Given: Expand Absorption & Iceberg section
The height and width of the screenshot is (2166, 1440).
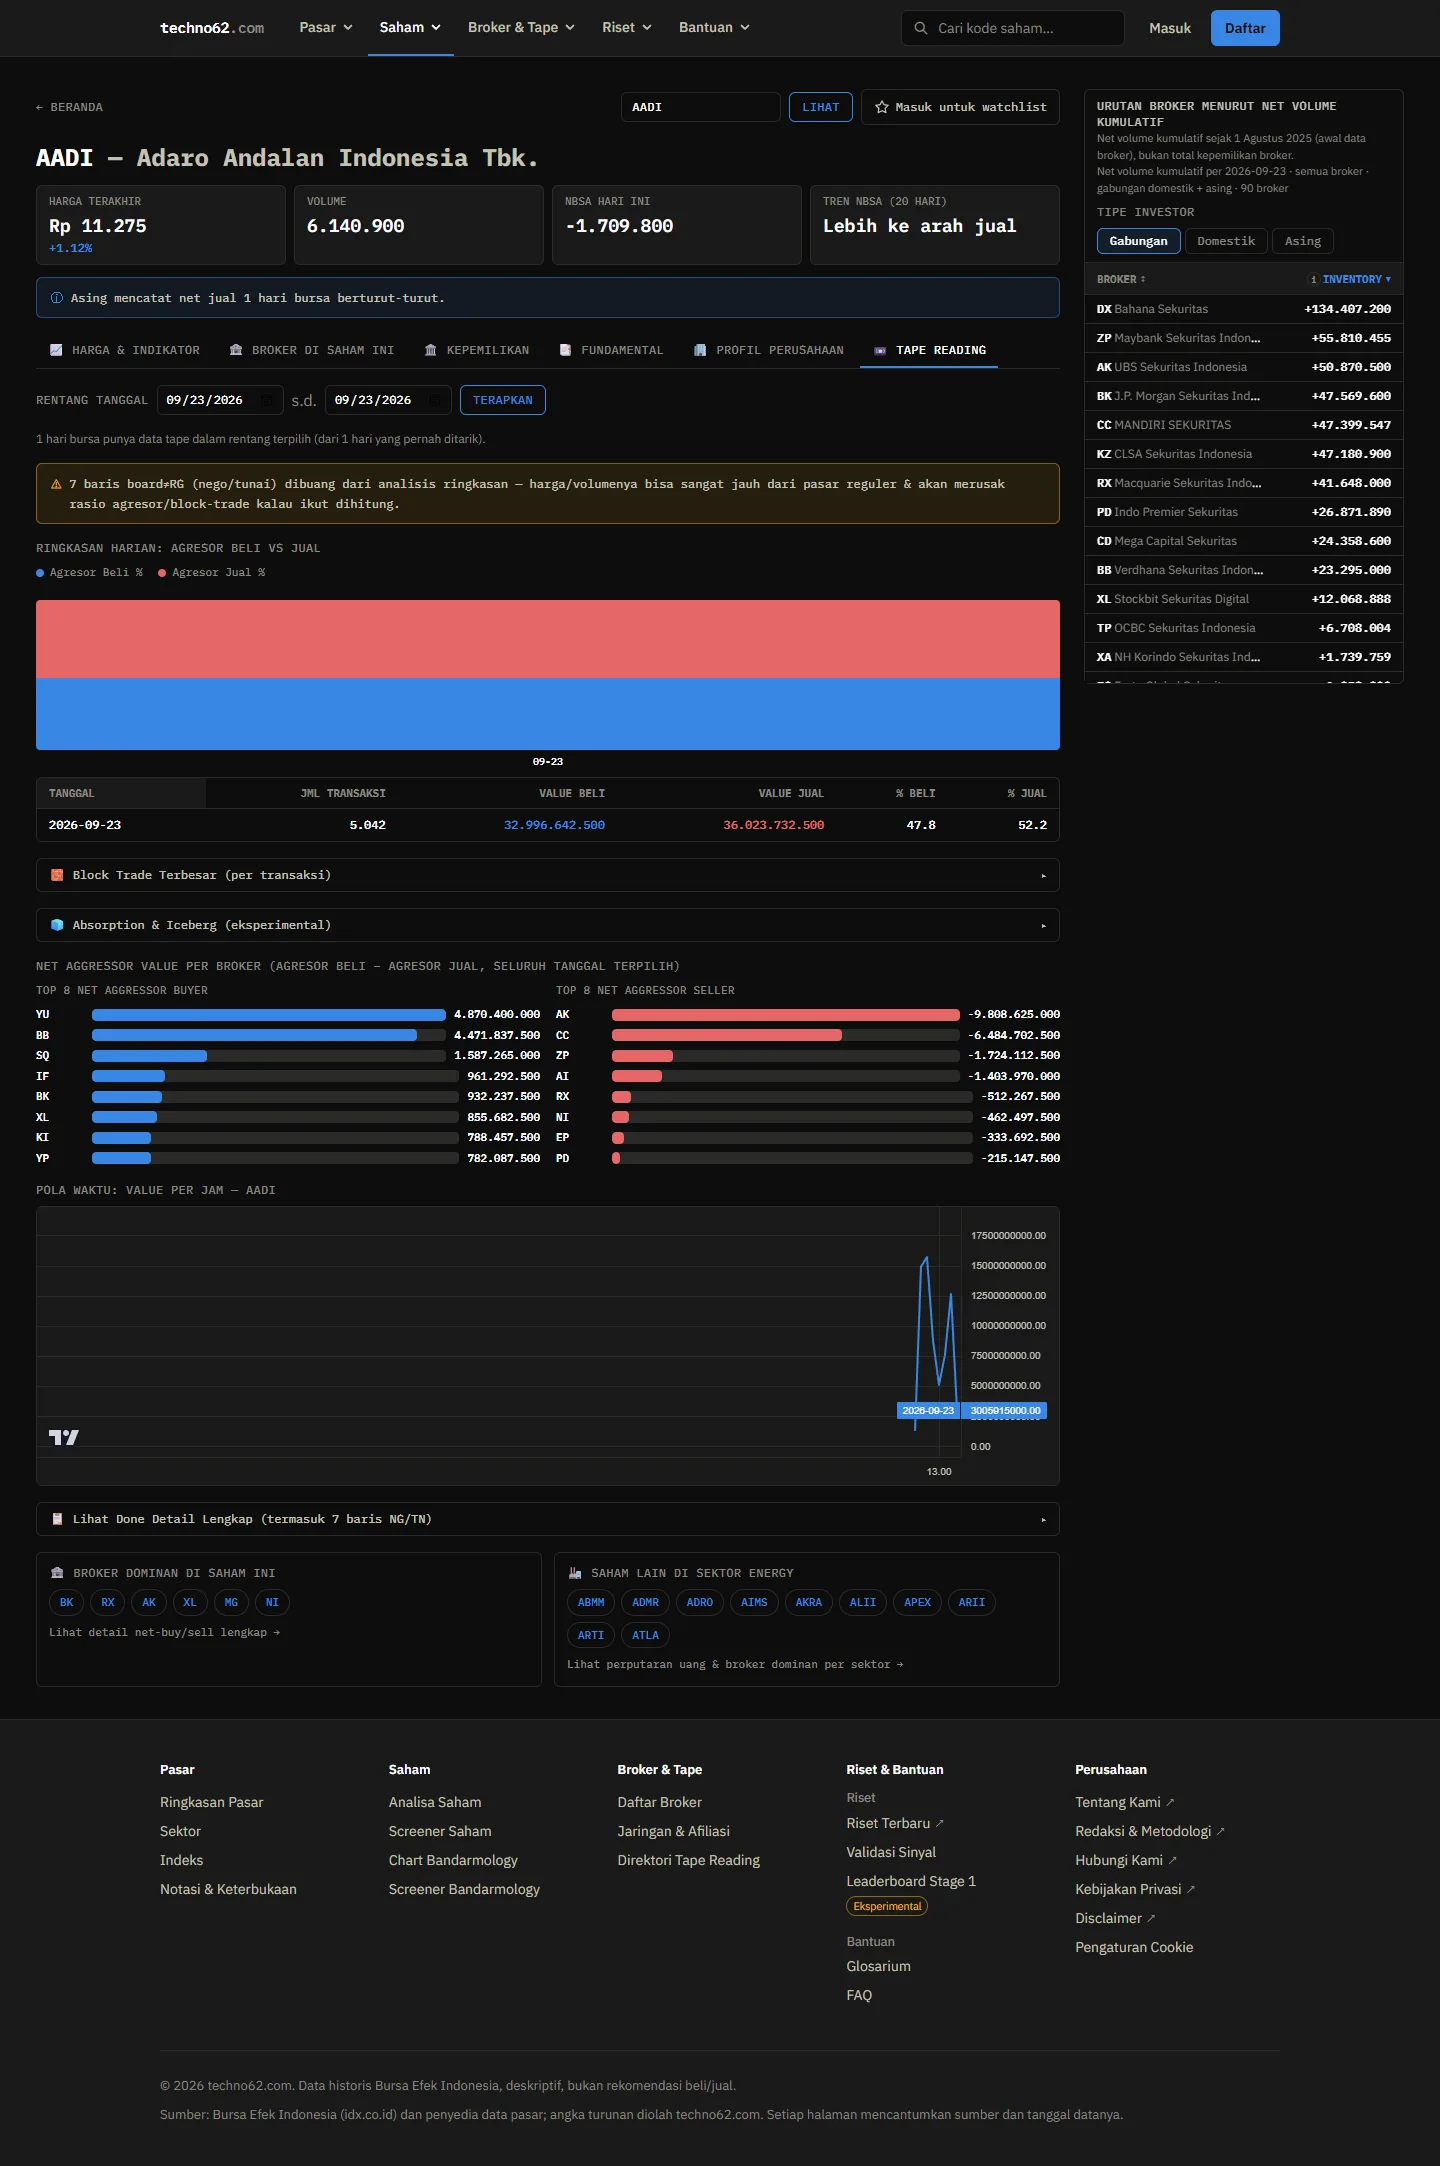Looking at the screenshot, I should pos(548,925).
